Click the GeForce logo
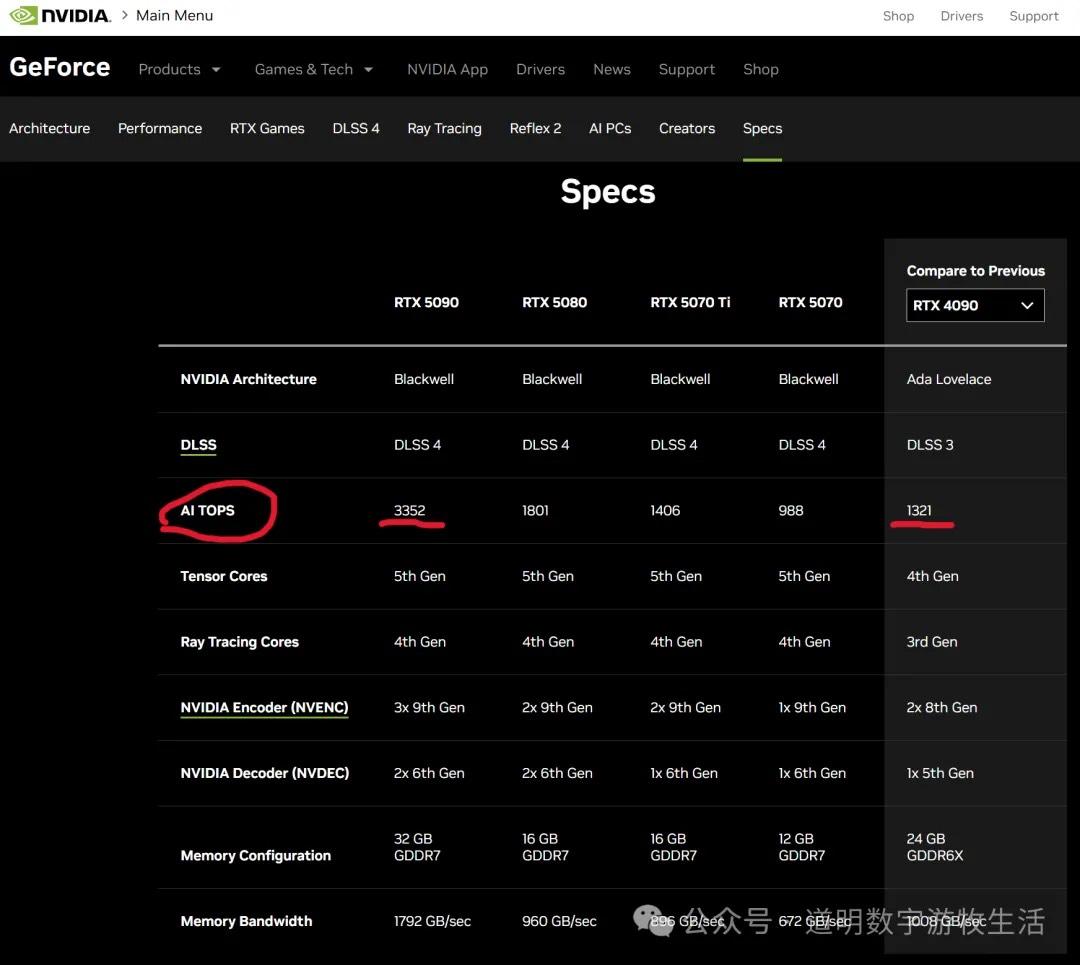Screen dimensions: 1080x965 [59, 66]
